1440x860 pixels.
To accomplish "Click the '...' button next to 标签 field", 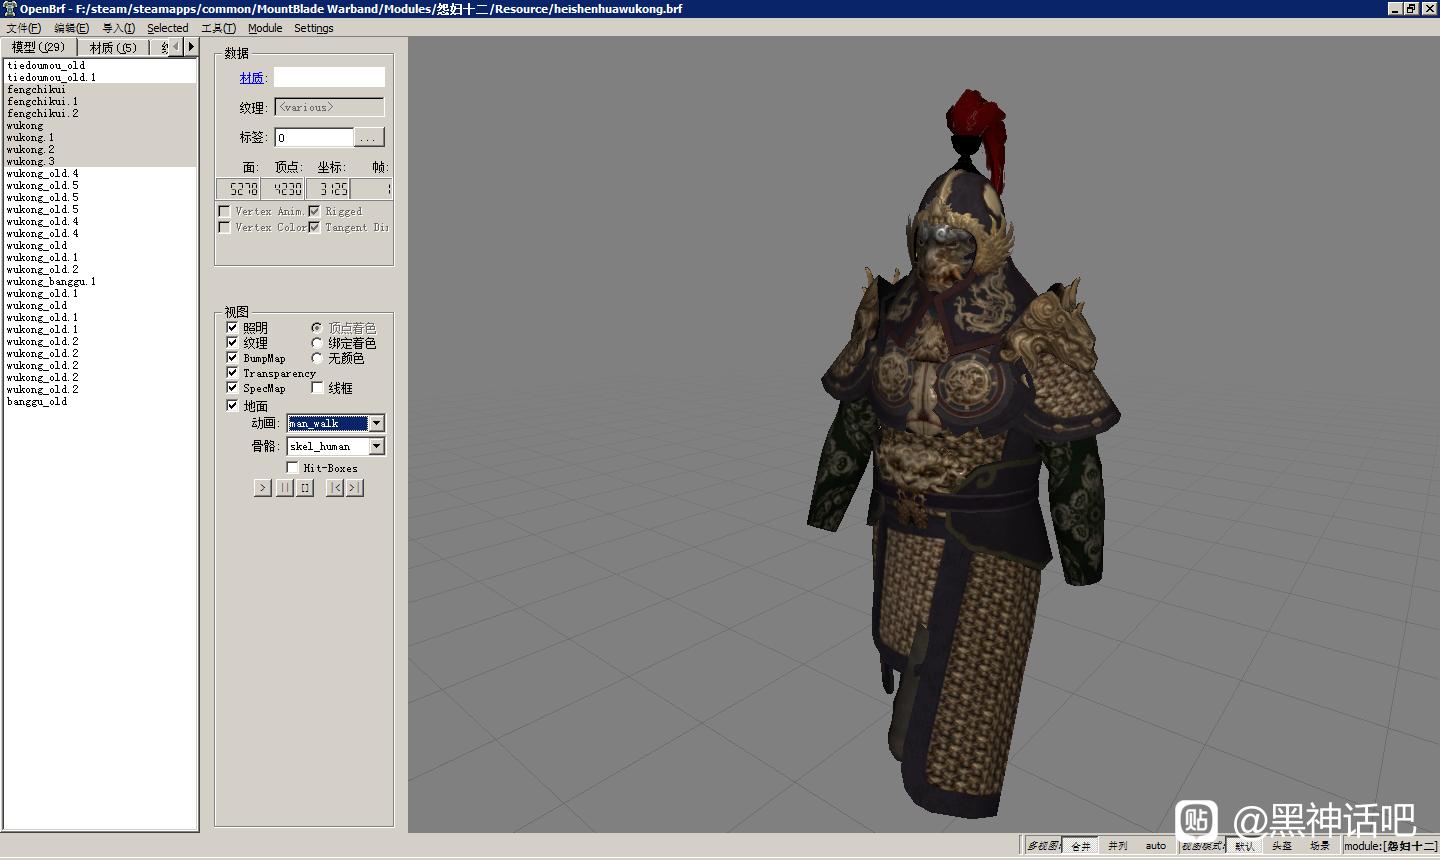I will [x=369, y=138].
